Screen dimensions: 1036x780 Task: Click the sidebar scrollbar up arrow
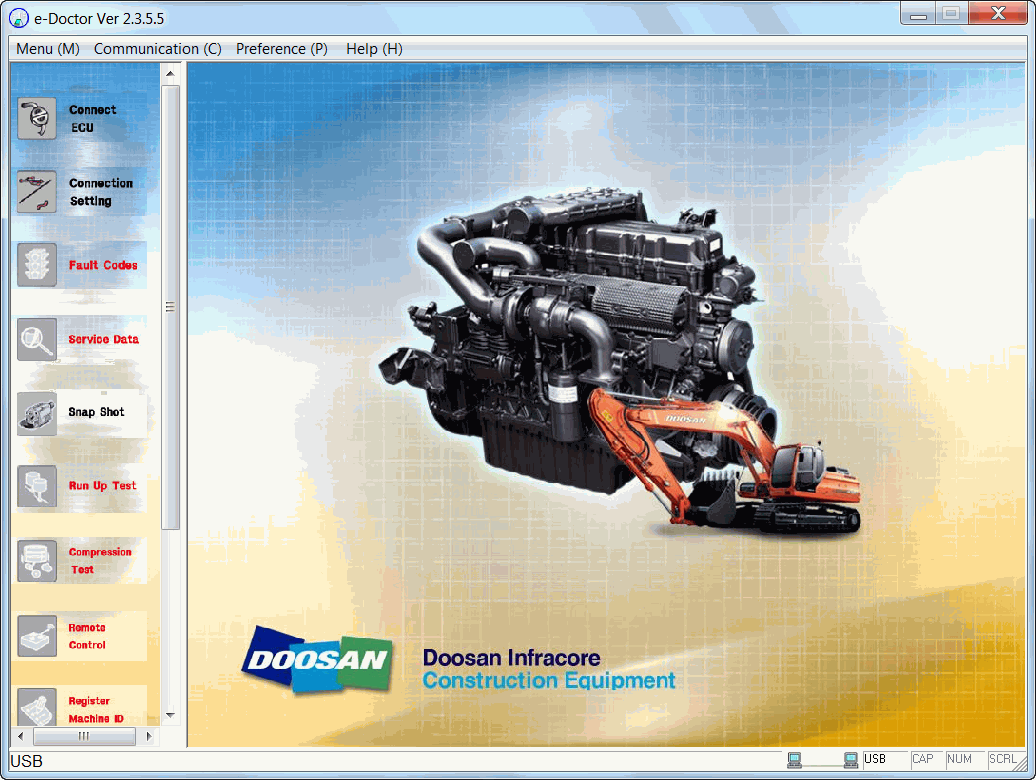pos(170,71)
